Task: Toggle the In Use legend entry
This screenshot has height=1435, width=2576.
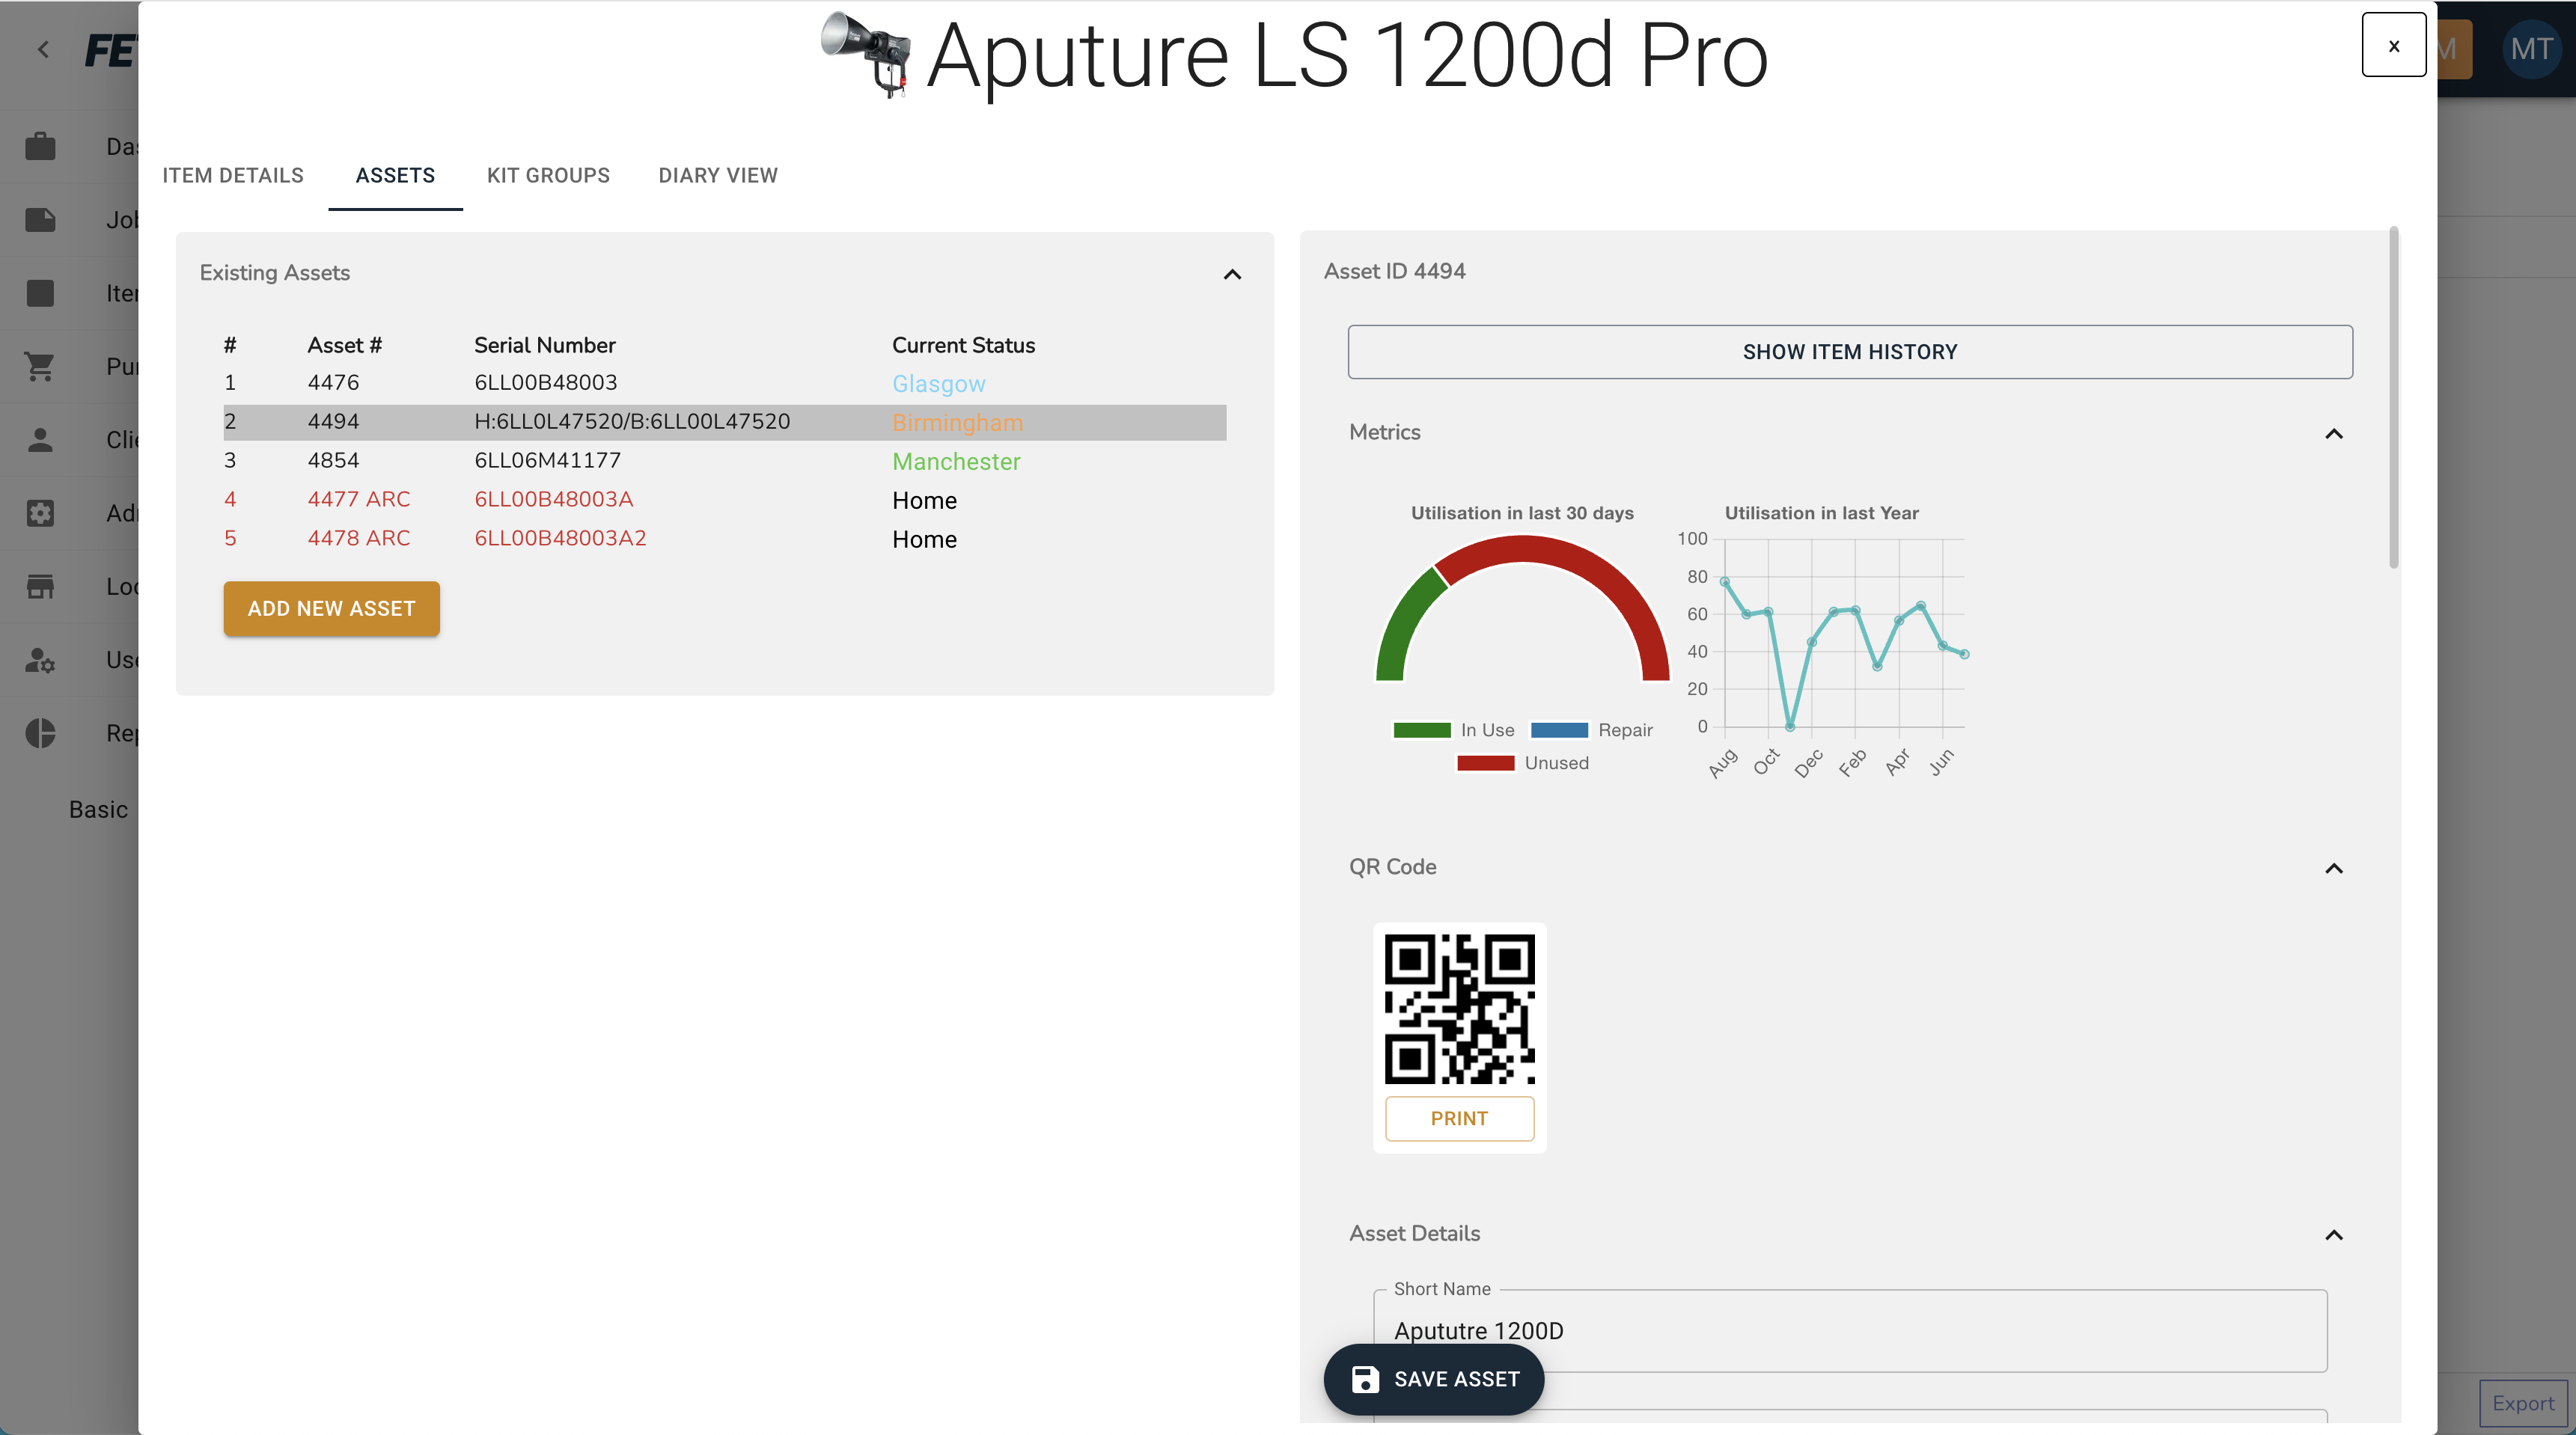Action: [1453, 730]
